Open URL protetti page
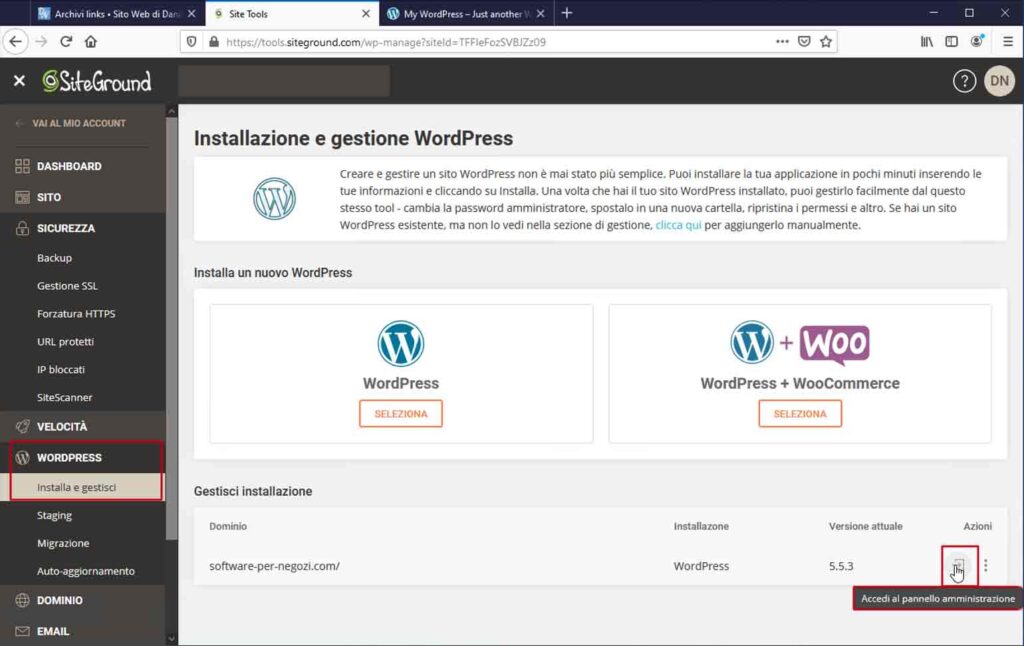Viewport: 1024px width, 646px height. pos(65,342)
